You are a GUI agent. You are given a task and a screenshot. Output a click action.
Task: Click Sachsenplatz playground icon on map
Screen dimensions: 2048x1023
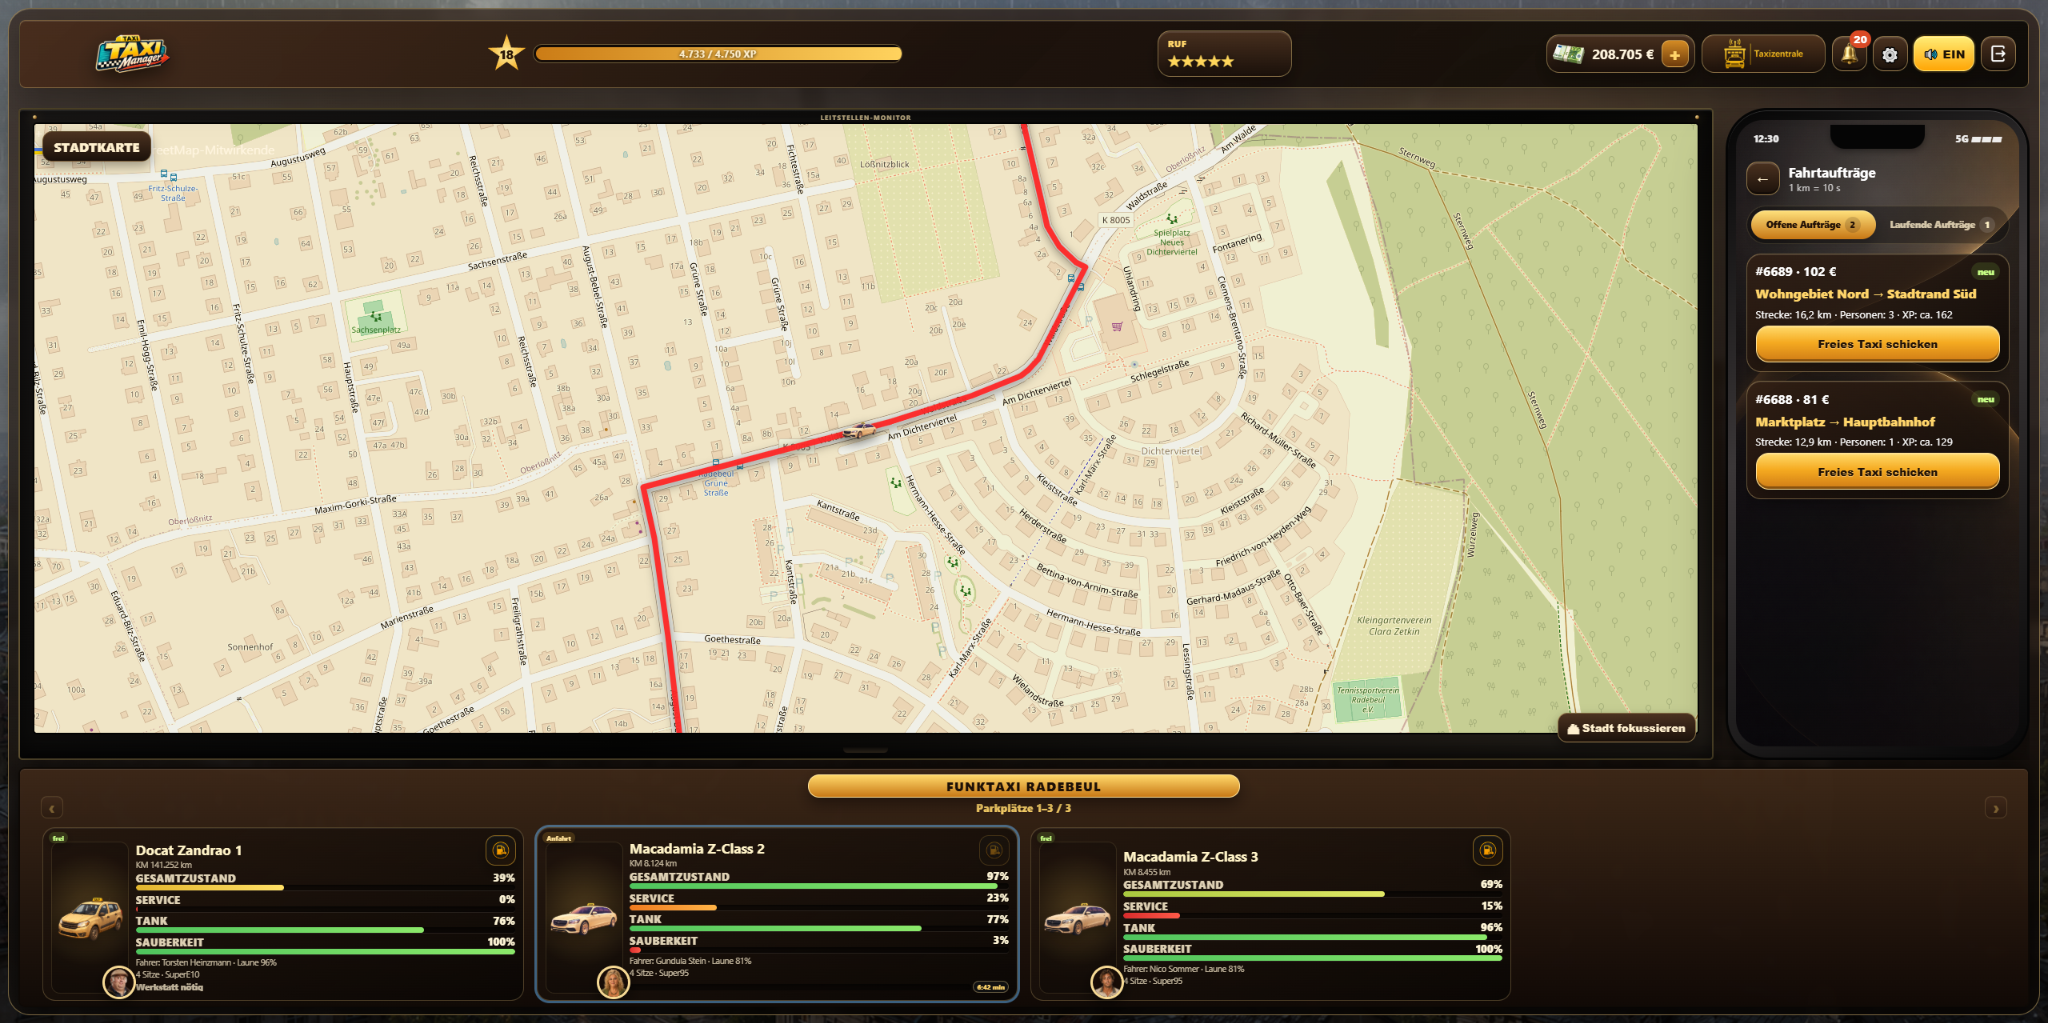pos(376,316)
